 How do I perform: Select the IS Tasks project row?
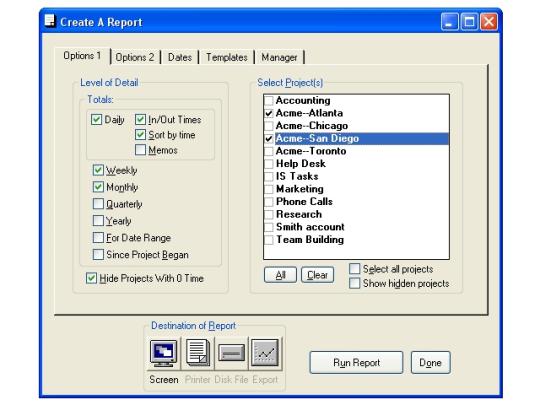(356, 176)
